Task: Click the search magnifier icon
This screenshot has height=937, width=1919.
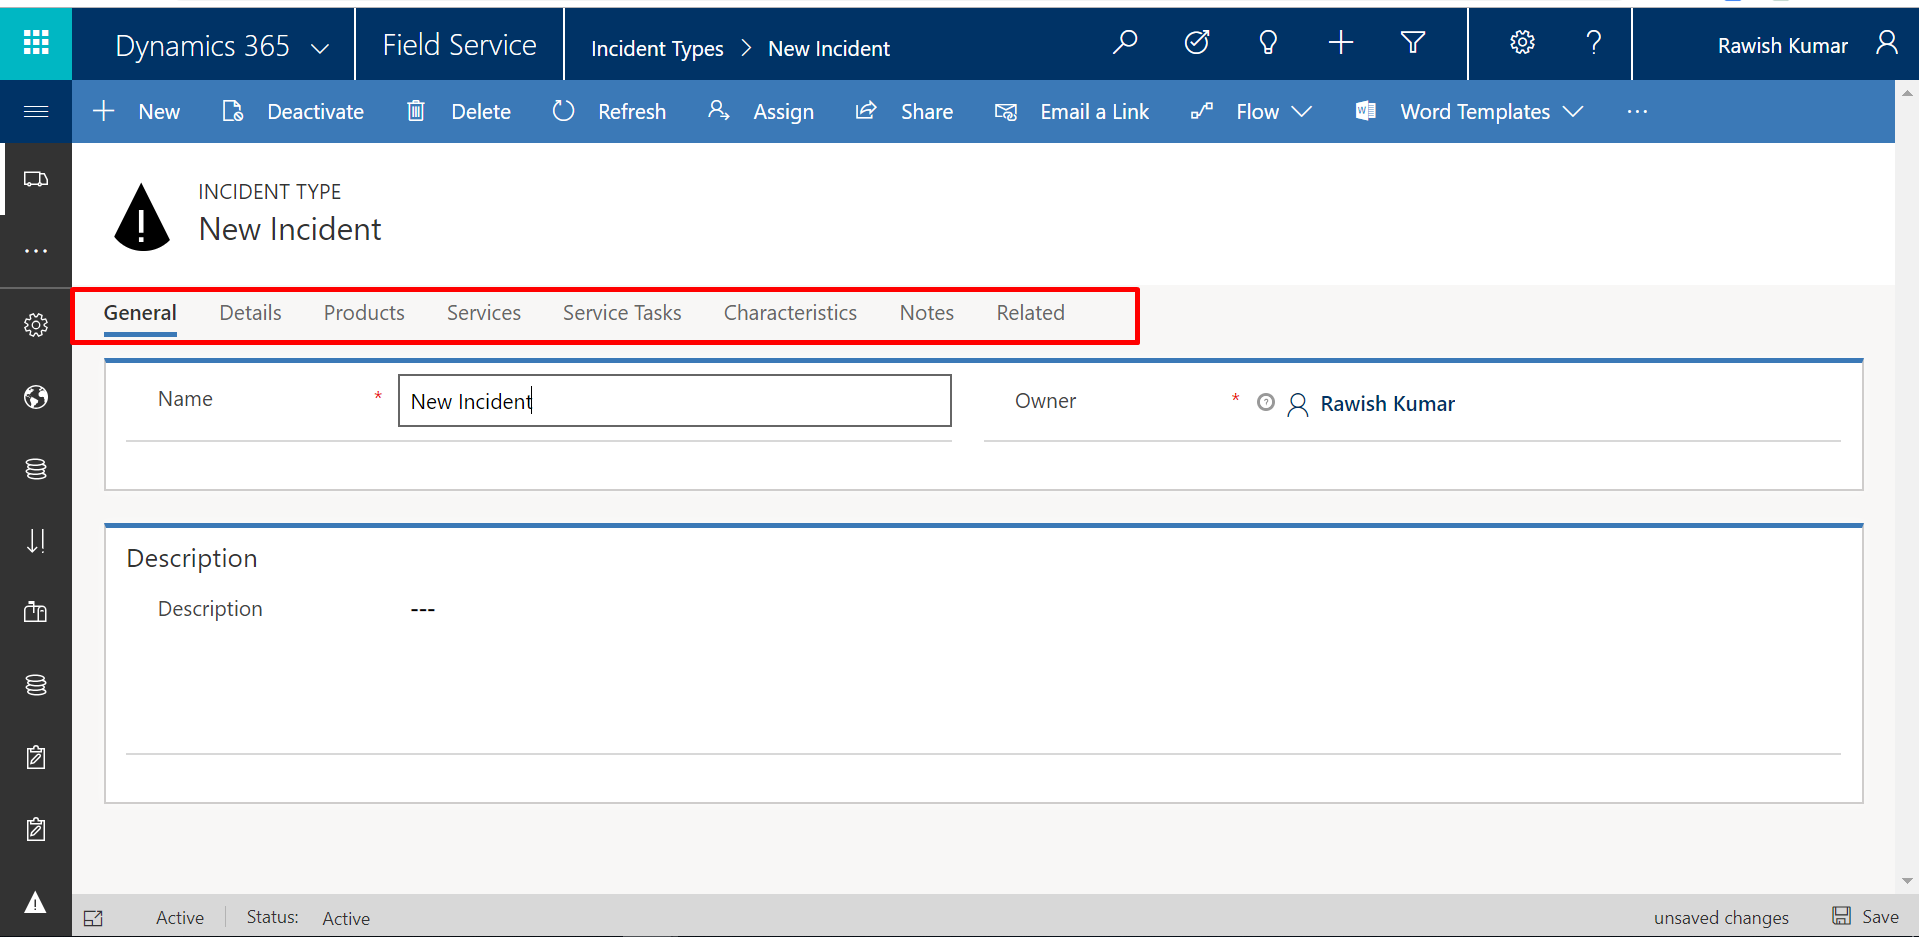Action: (1125, 43)
